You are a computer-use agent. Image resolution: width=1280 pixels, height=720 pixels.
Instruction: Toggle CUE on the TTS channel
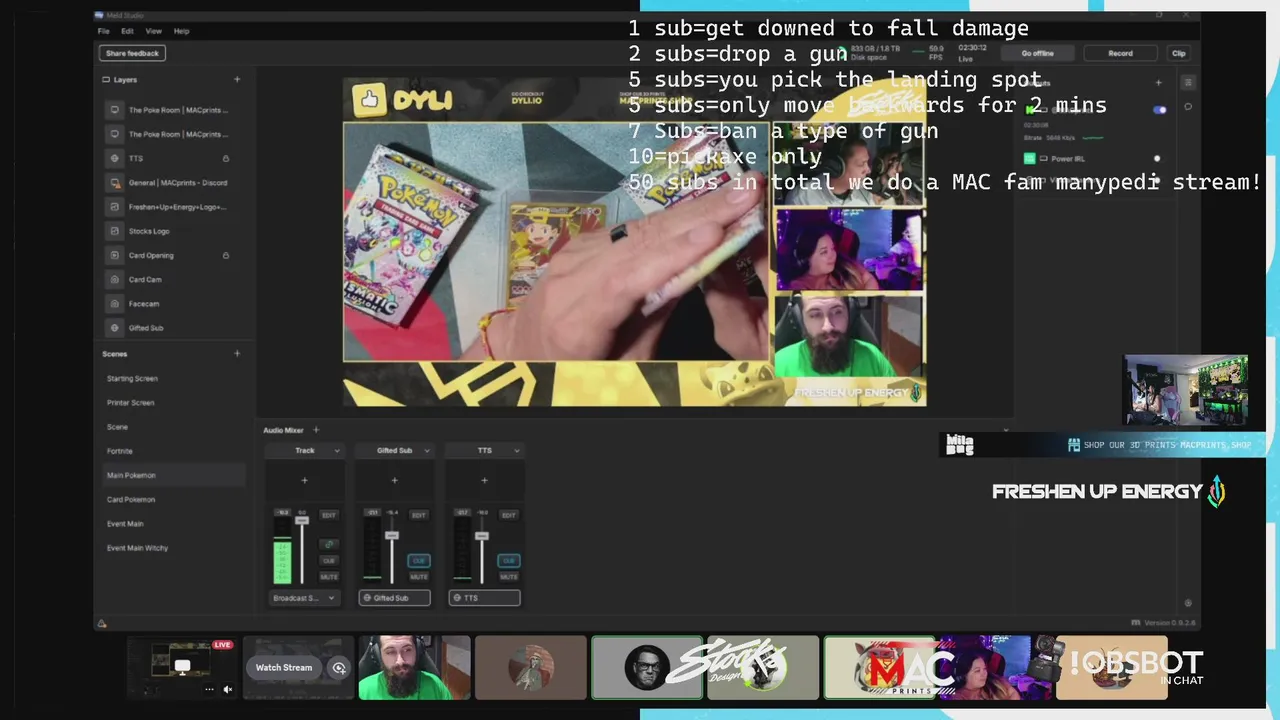point(508,561)
